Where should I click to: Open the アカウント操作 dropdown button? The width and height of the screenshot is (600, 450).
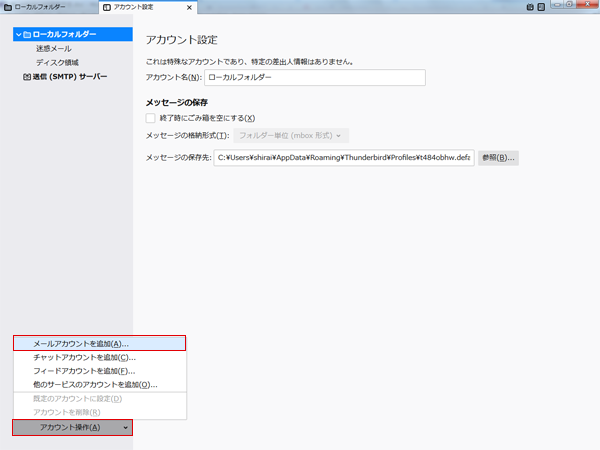72,427
